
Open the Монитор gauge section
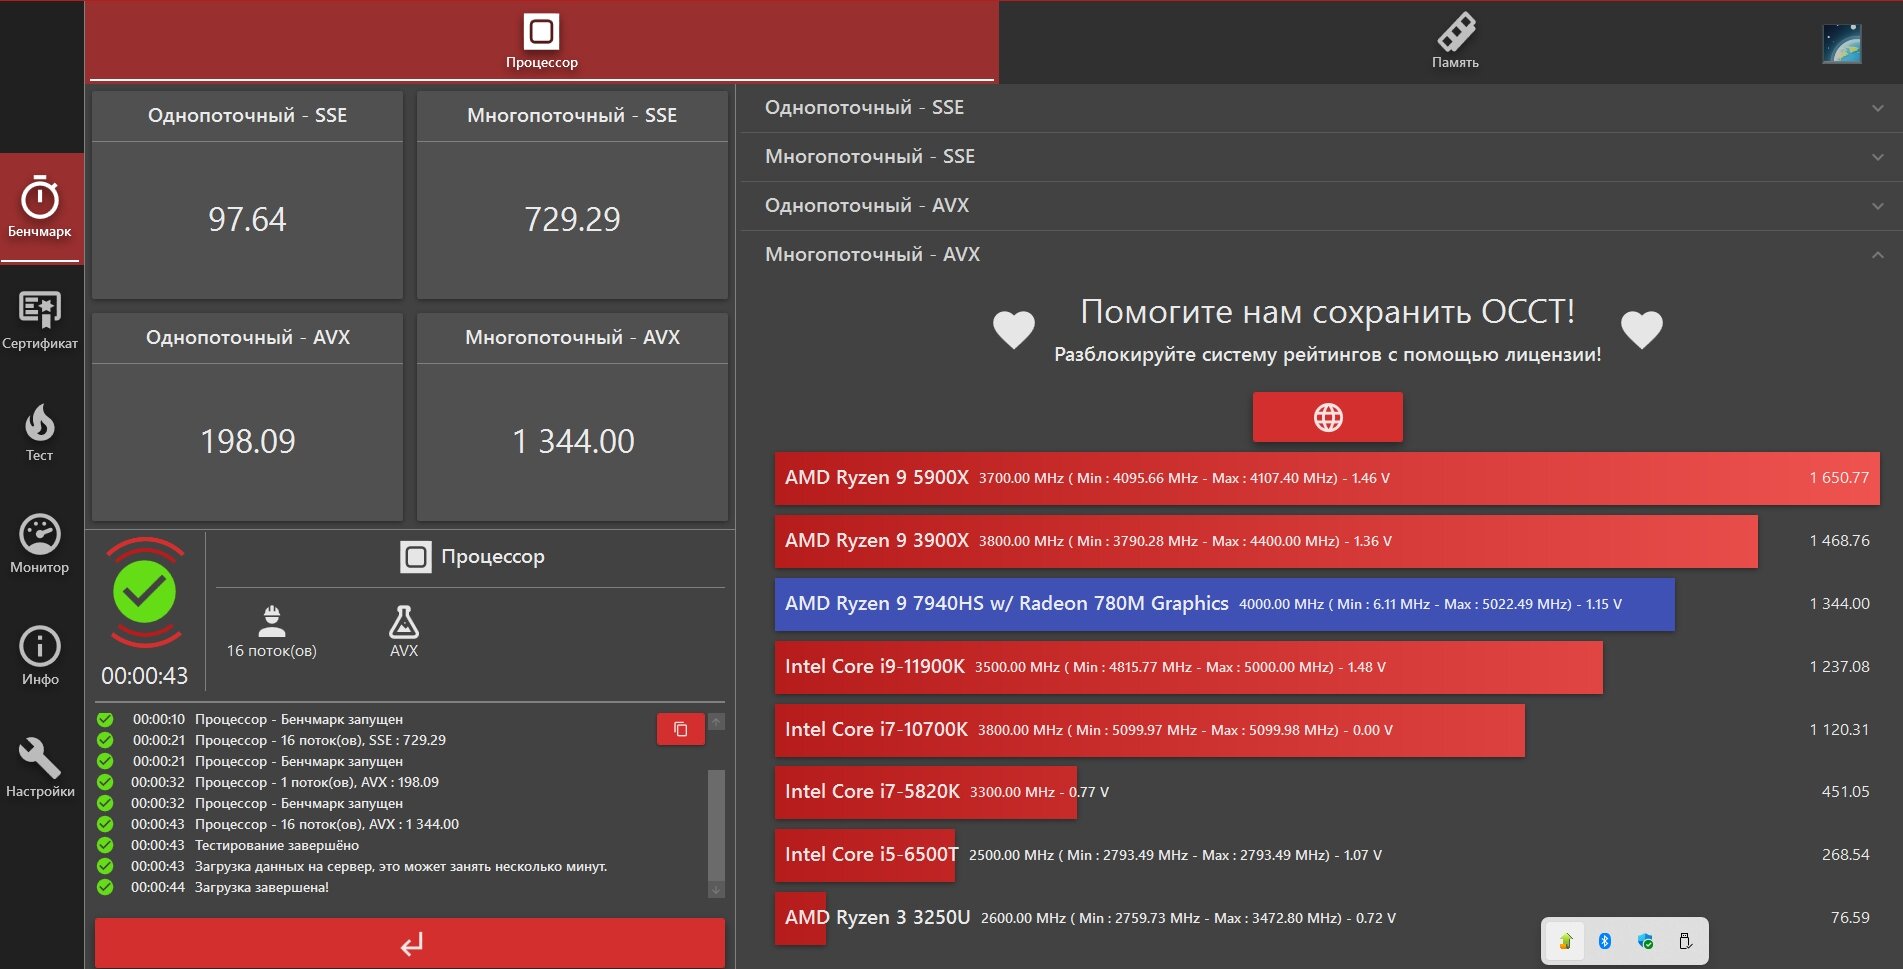(x=40, y=544)
